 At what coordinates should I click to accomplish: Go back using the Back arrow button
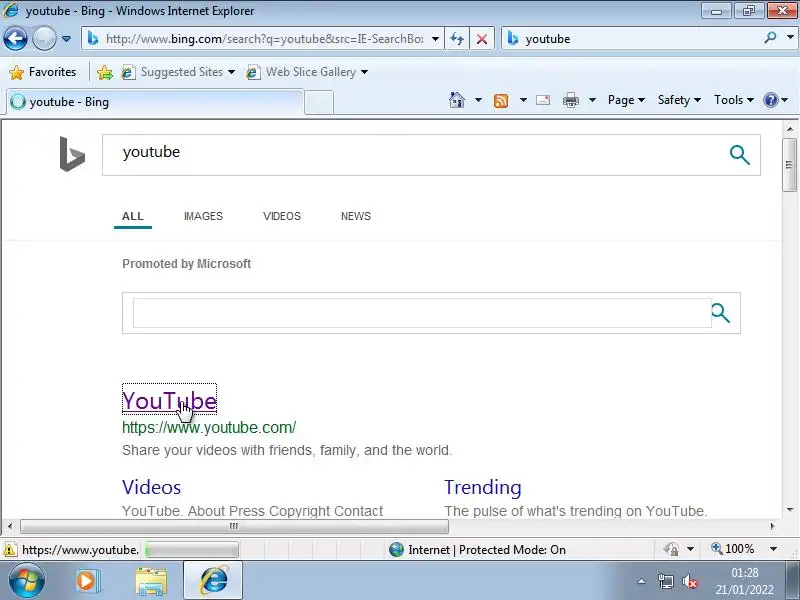(x=15, y=39)
